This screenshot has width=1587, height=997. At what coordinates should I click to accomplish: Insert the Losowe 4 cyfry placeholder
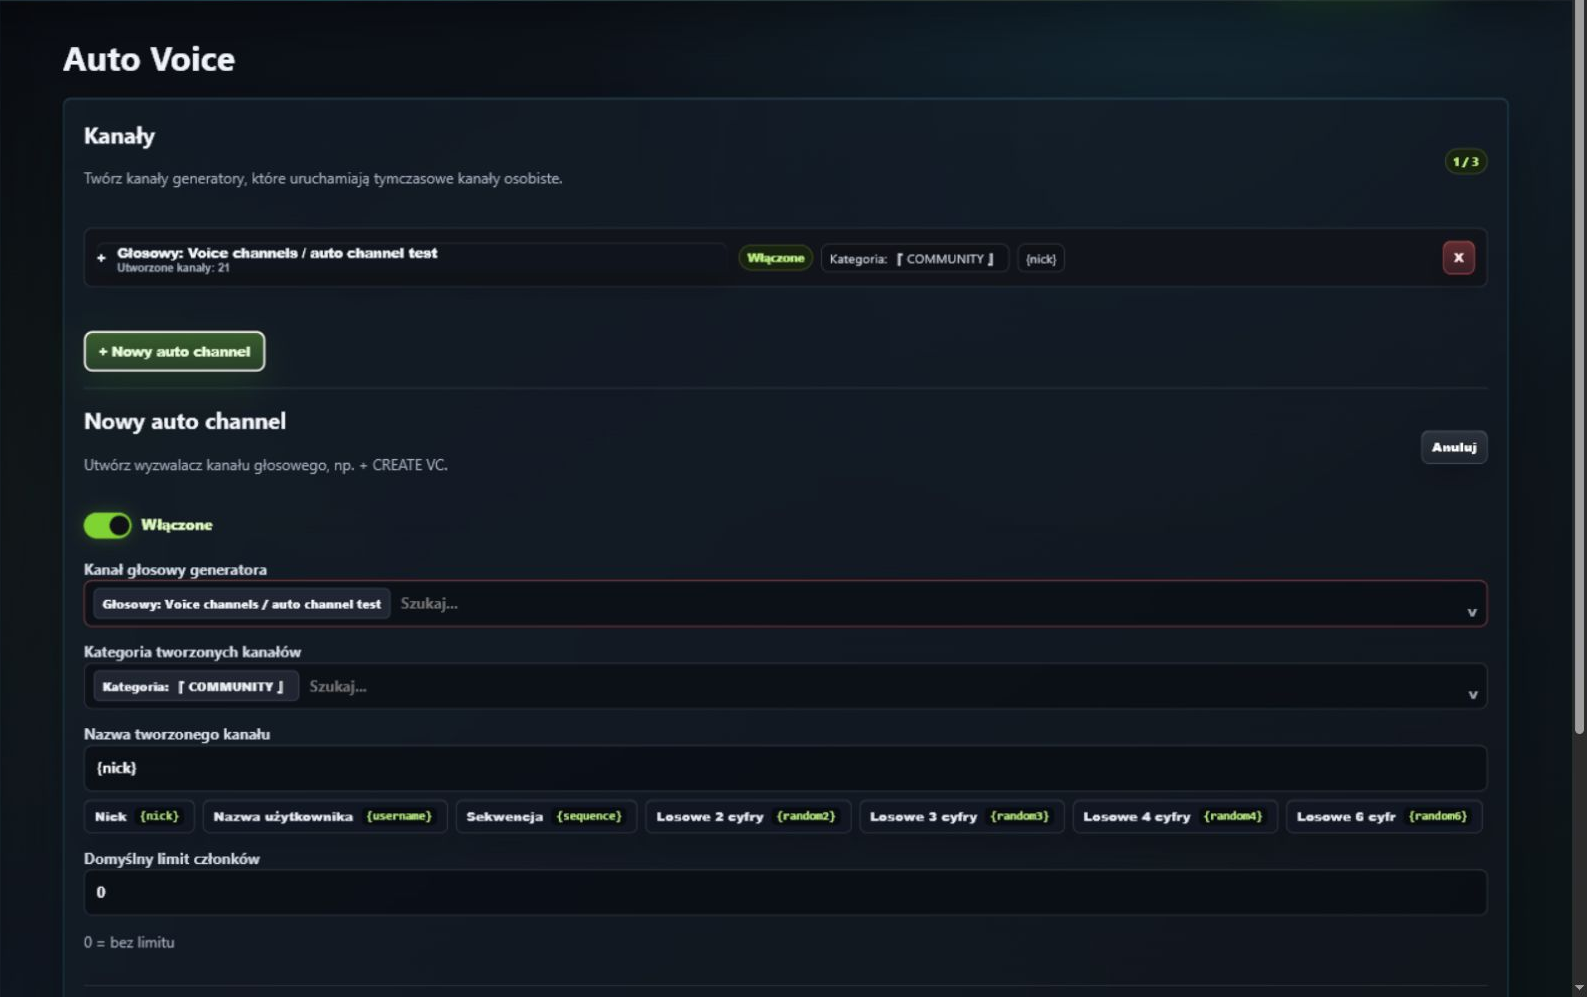pos(1174,816)
